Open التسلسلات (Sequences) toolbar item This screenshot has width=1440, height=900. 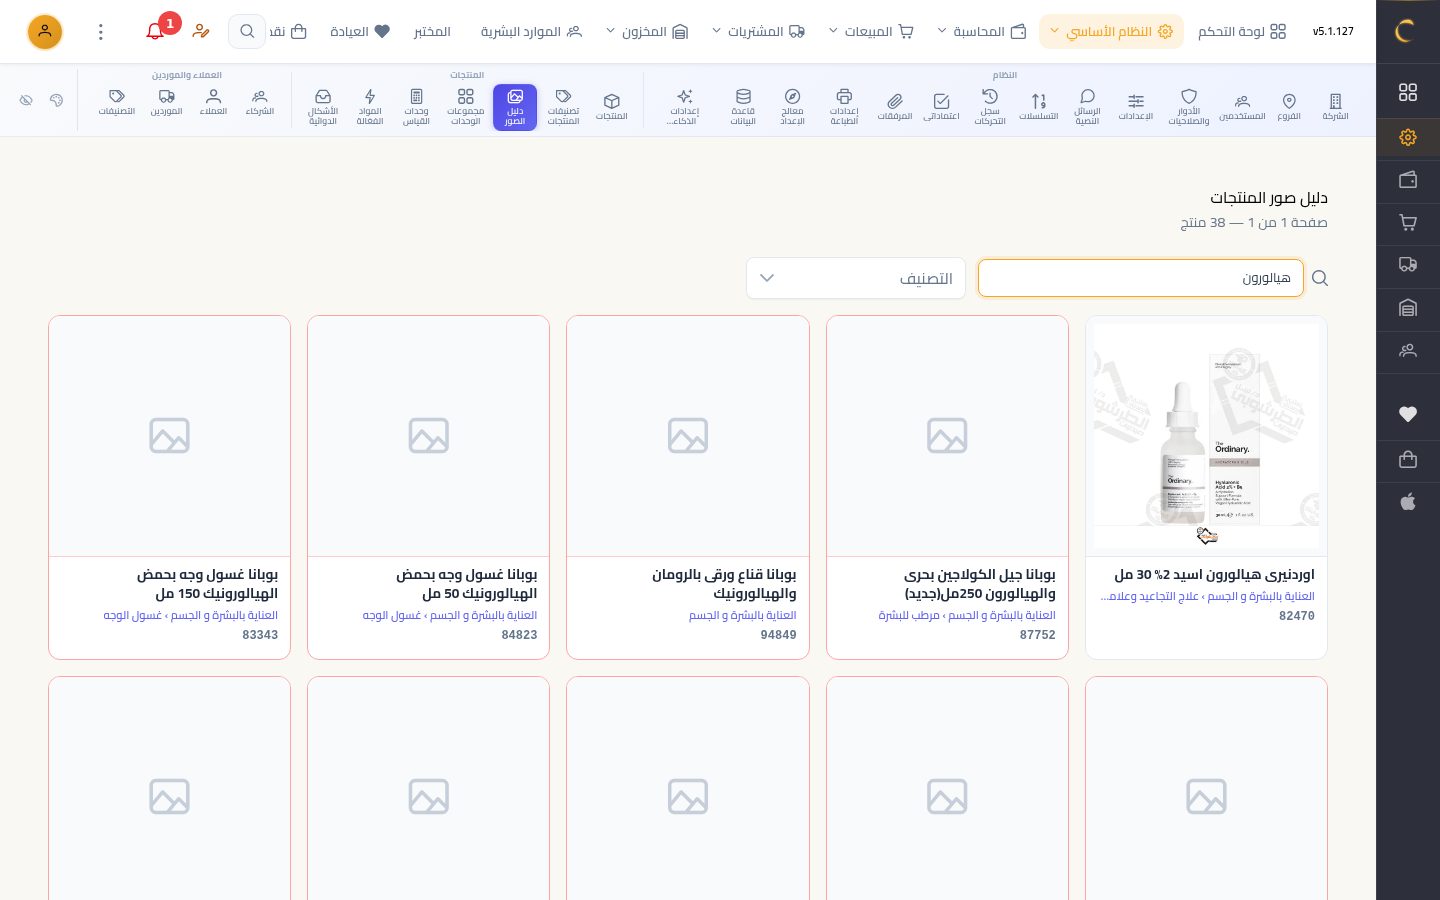[1039, 107]
